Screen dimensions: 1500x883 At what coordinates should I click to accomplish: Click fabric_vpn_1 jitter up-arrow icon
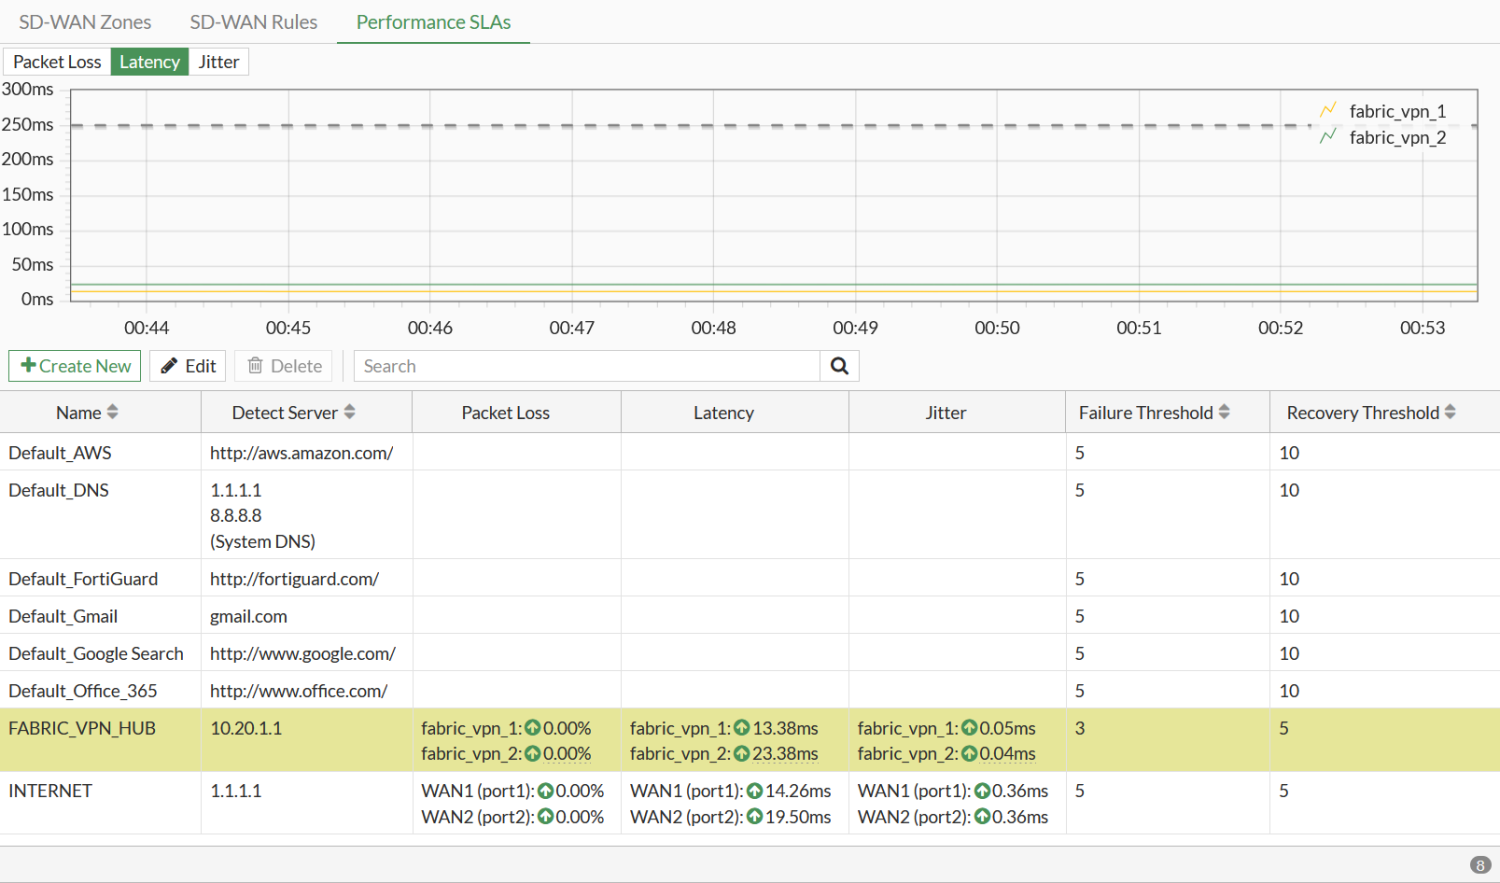969,728
